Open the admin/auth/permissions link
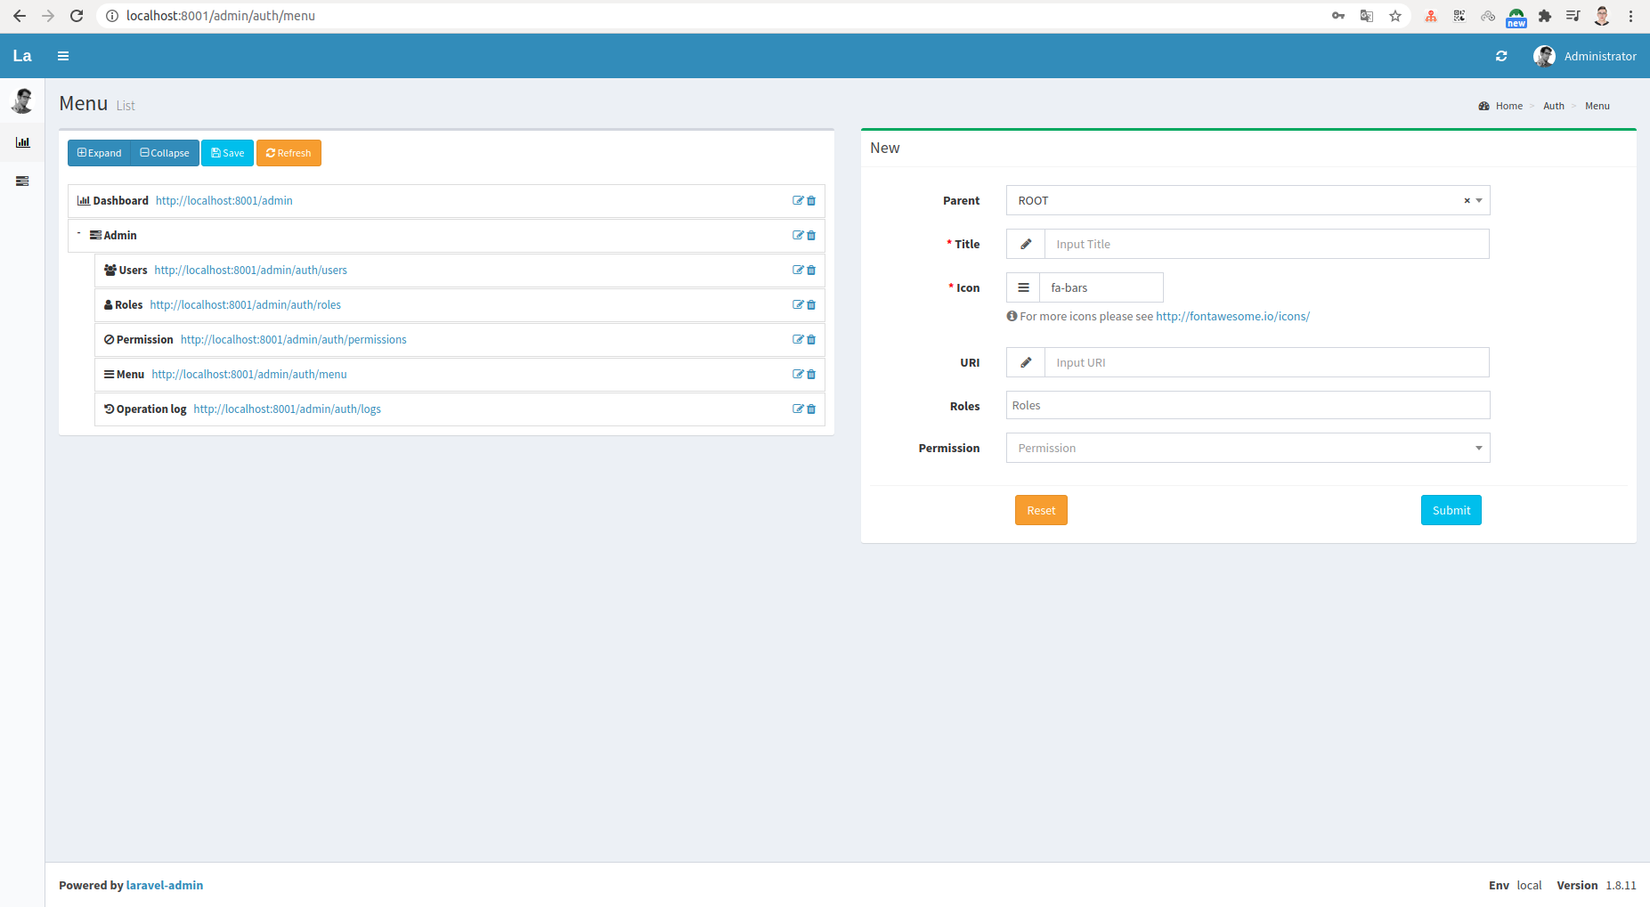Viewport: 1650px width, 907px height. [293, 340]
